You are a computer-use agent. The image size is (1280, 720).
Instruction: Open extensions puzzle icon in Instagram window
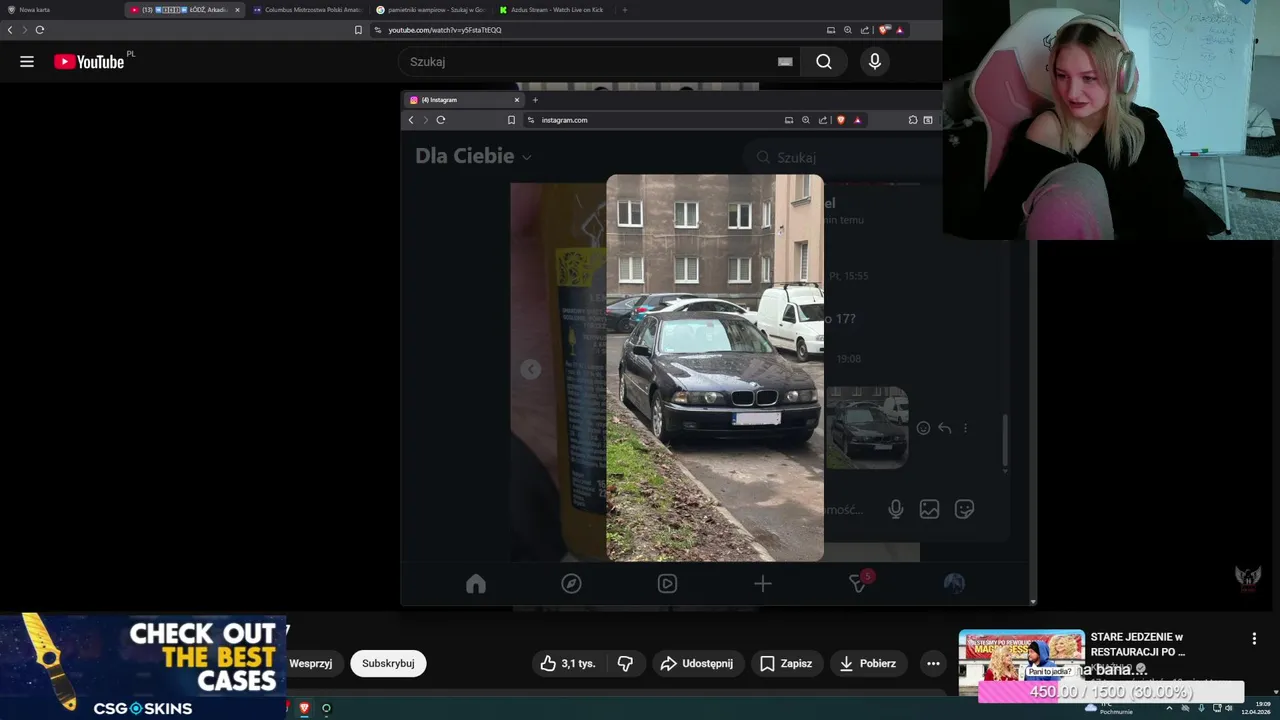[x=913, y=120]
